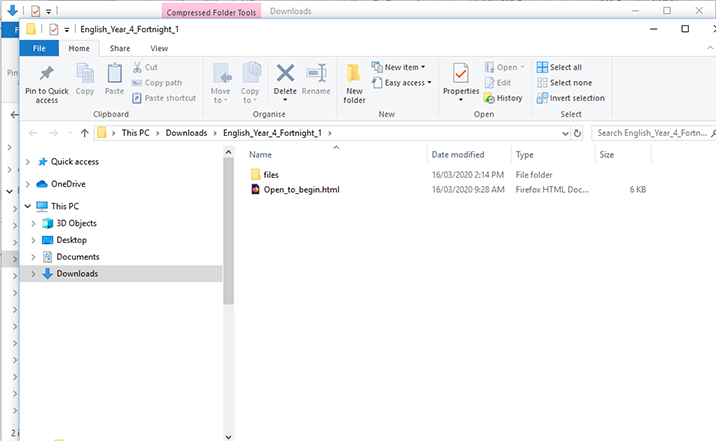Click Select none in ribbon
Image resolution: width=716 pixels, height=441 pixels.
(x=564, y=83)
